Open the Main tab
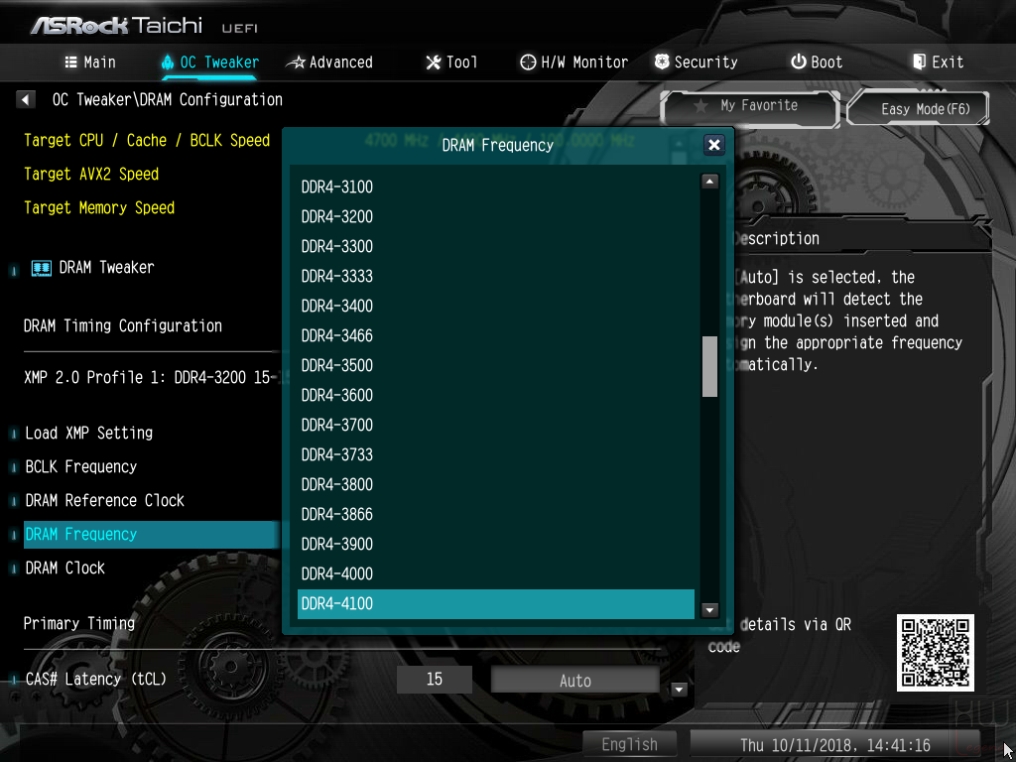The image size is (1016, 762). coord(90,62)
